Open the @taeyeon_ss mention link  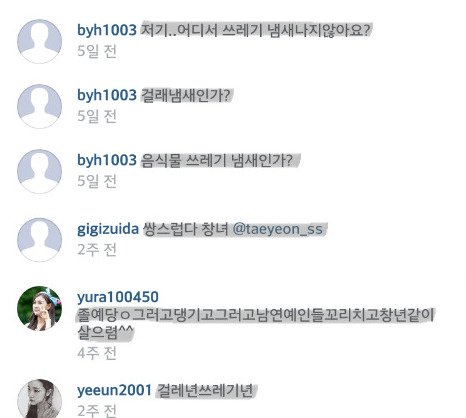(278, 229)
